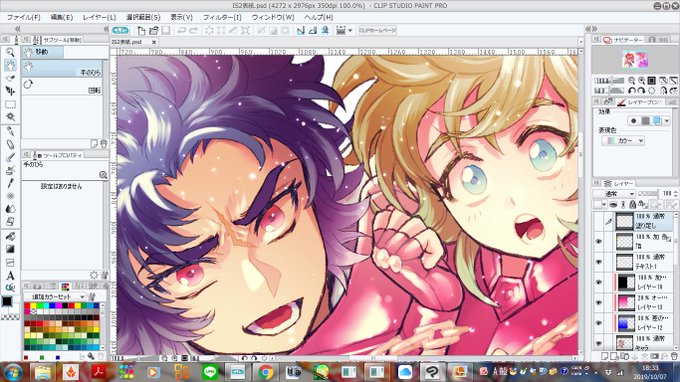This screenshot has height=382, width=680.
Task: Delete layer via trash icon in Layer panel
Action: [x=674, y=356]
